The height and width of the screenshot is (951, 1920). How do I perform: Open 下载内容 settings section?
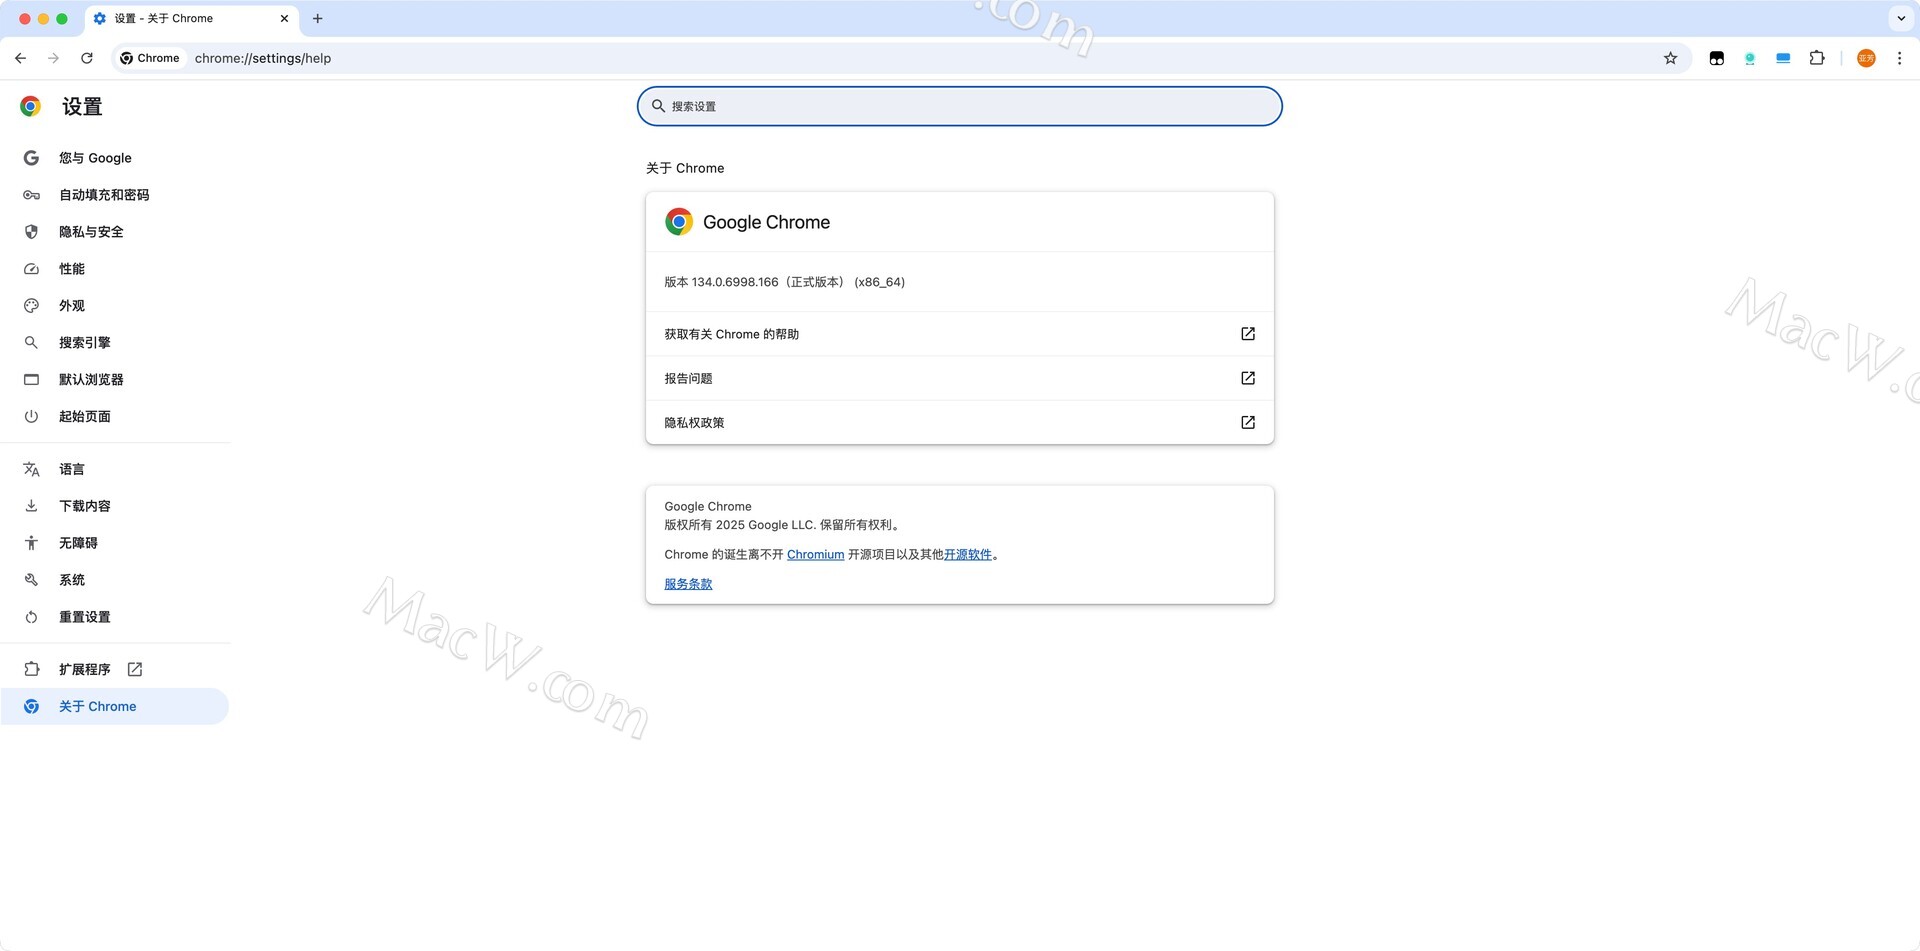point(115,506)
